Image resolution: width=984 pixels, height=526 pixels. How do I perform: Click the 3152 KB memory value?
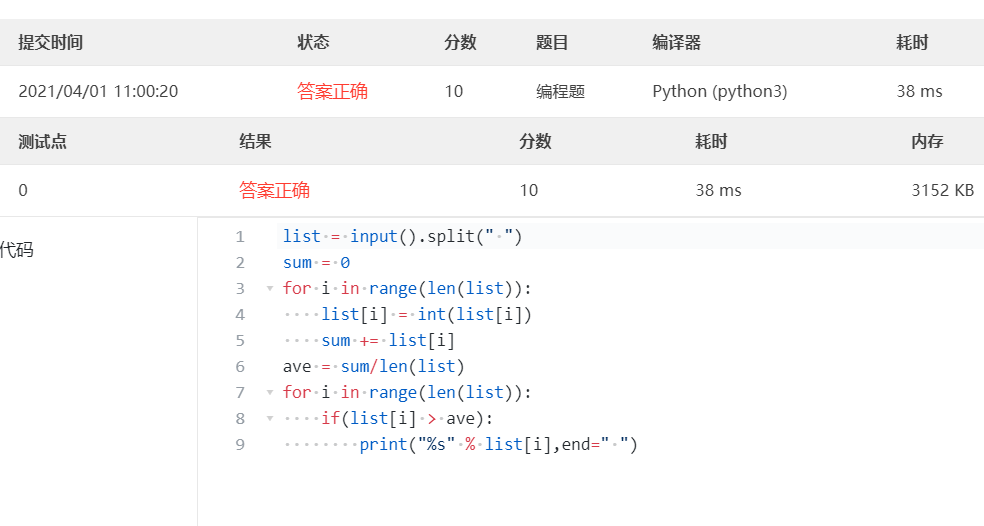coord(943,190)
